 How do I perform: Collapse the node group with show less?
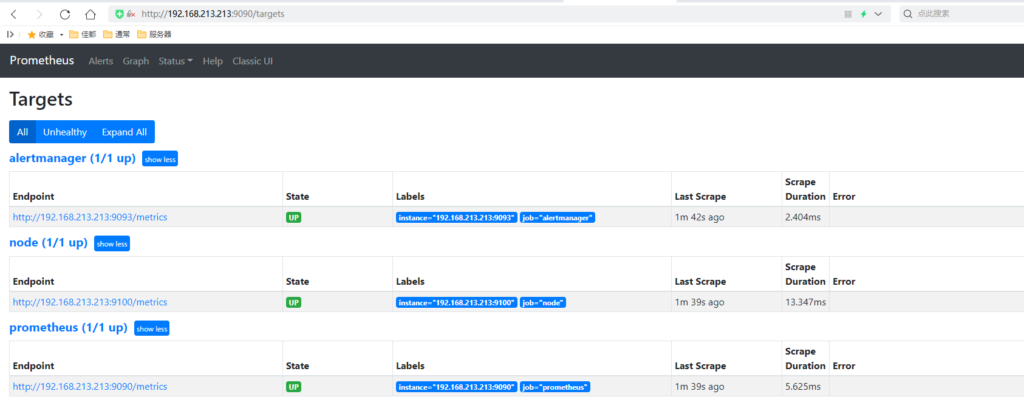pos(111,243)
